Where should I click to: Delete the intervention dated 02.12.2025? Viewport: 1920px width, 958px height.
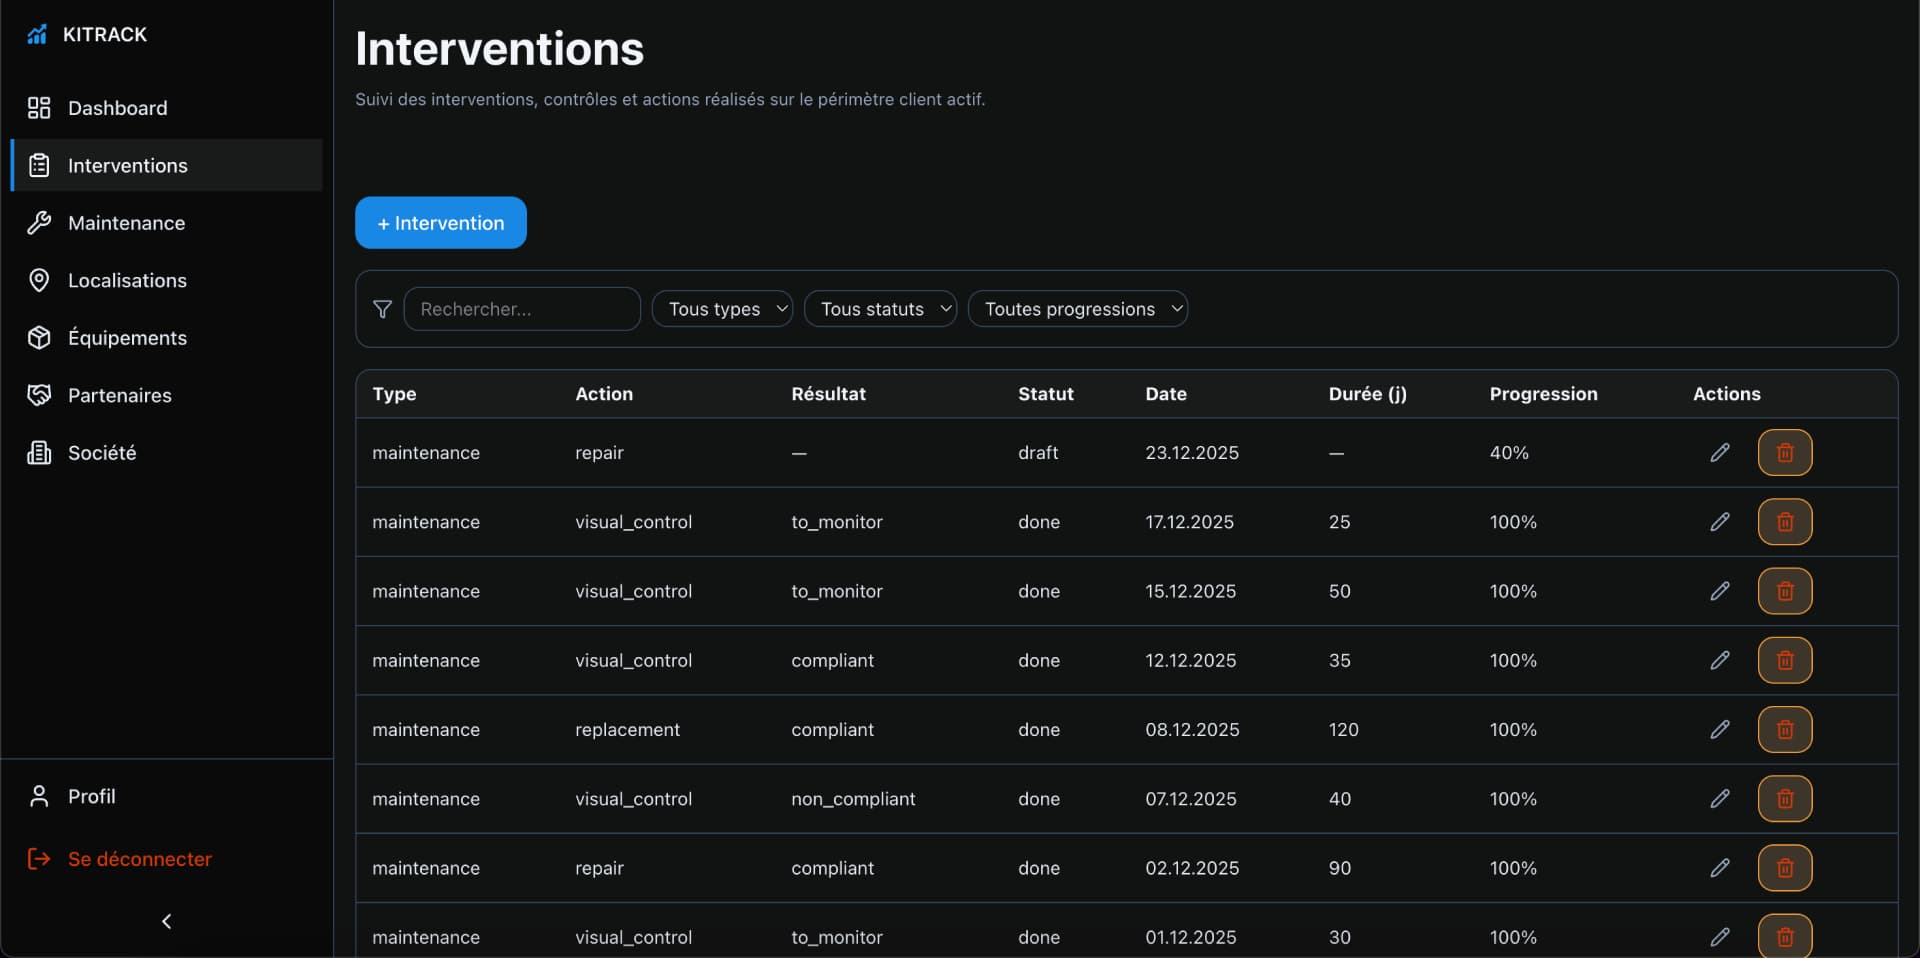coord(1784,868)
